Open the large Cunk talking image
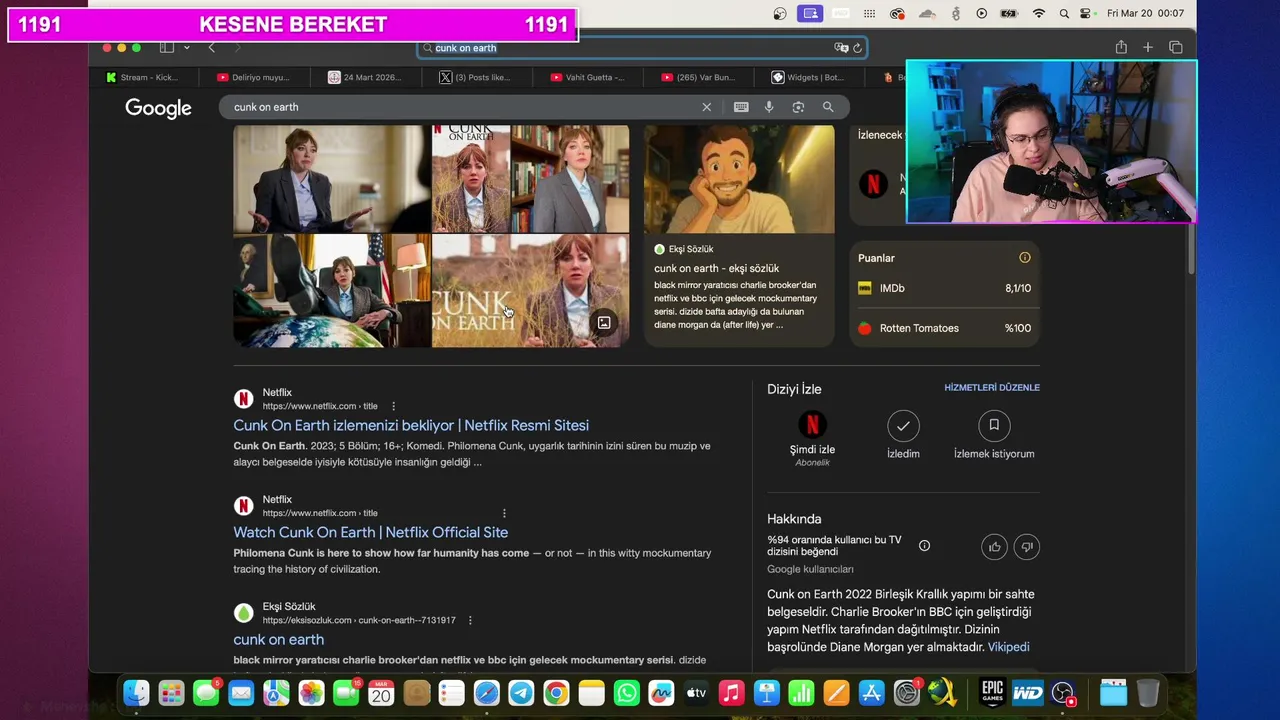This screenshot has width=1280, height=720. click(331, 178)
